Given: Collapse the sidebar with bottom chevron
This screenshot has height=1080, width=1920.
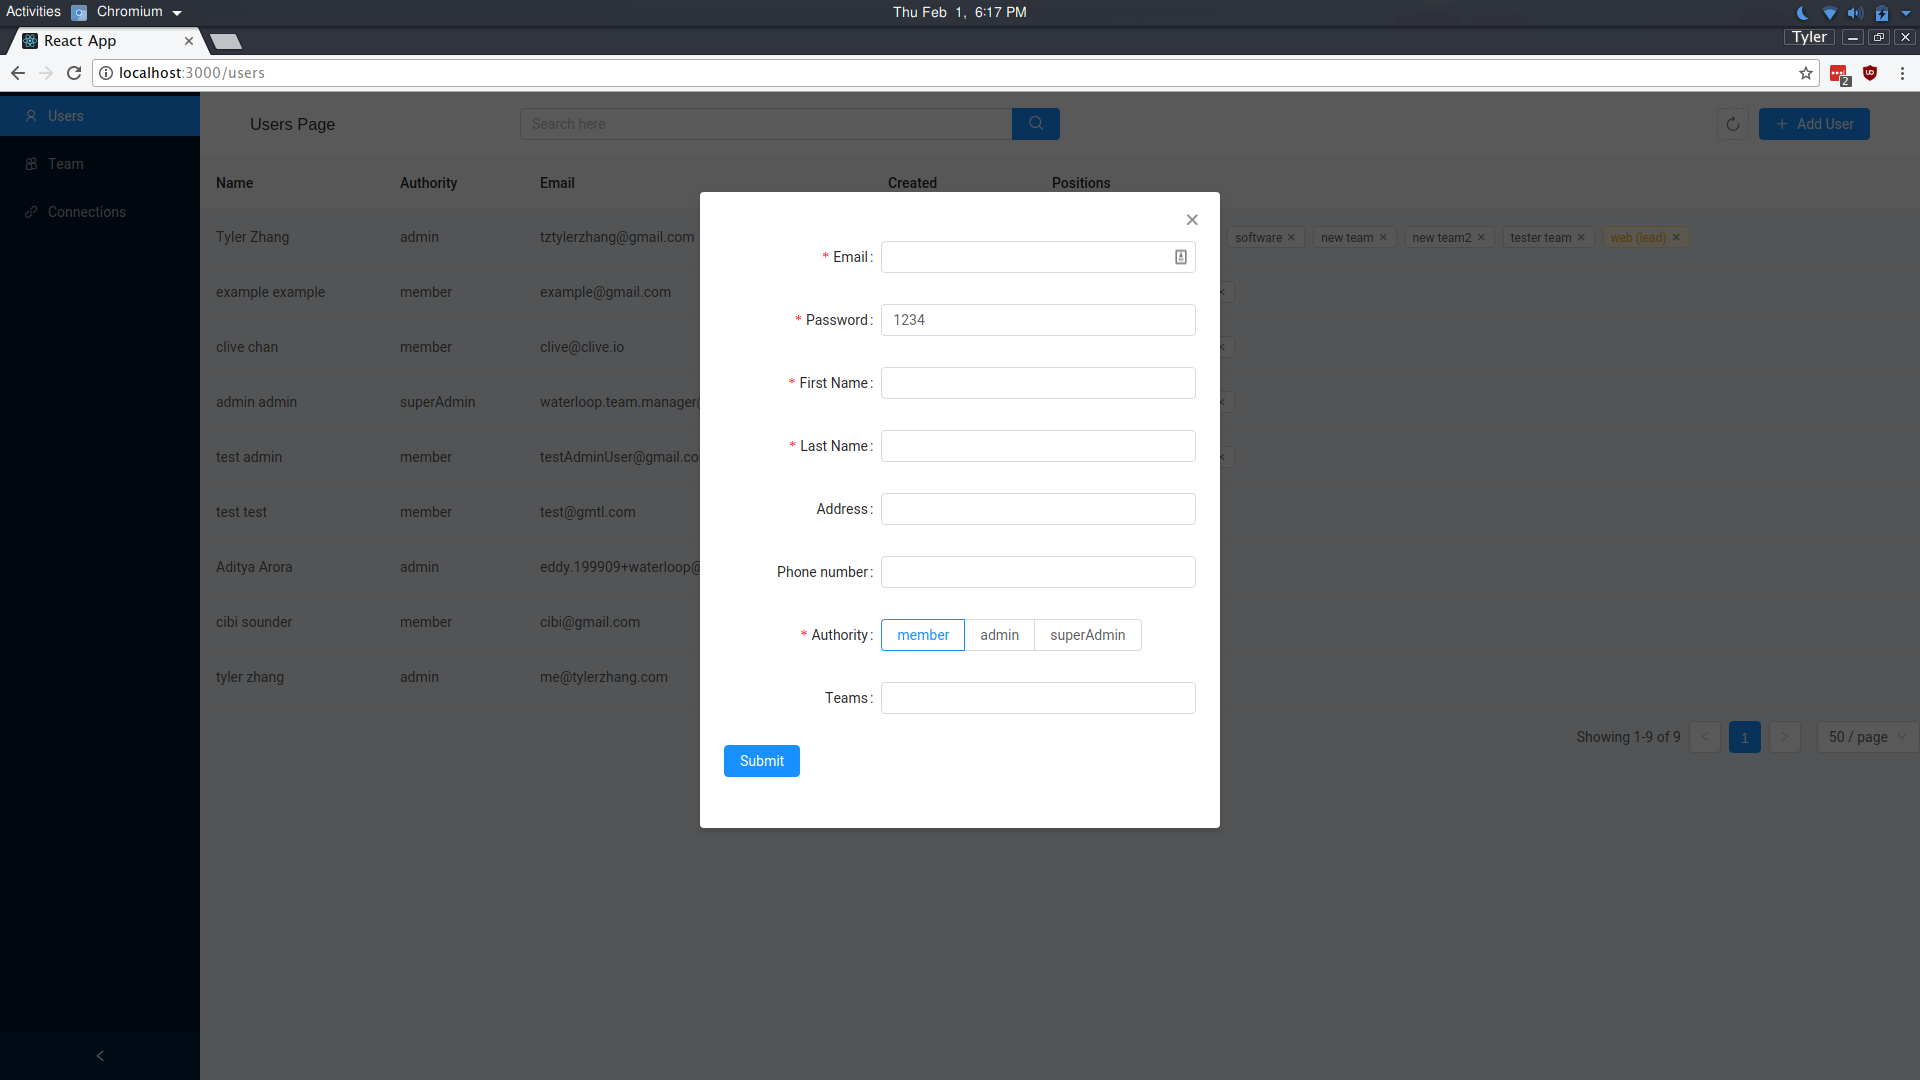Looking at the screenshot, I should (100, 1056).
